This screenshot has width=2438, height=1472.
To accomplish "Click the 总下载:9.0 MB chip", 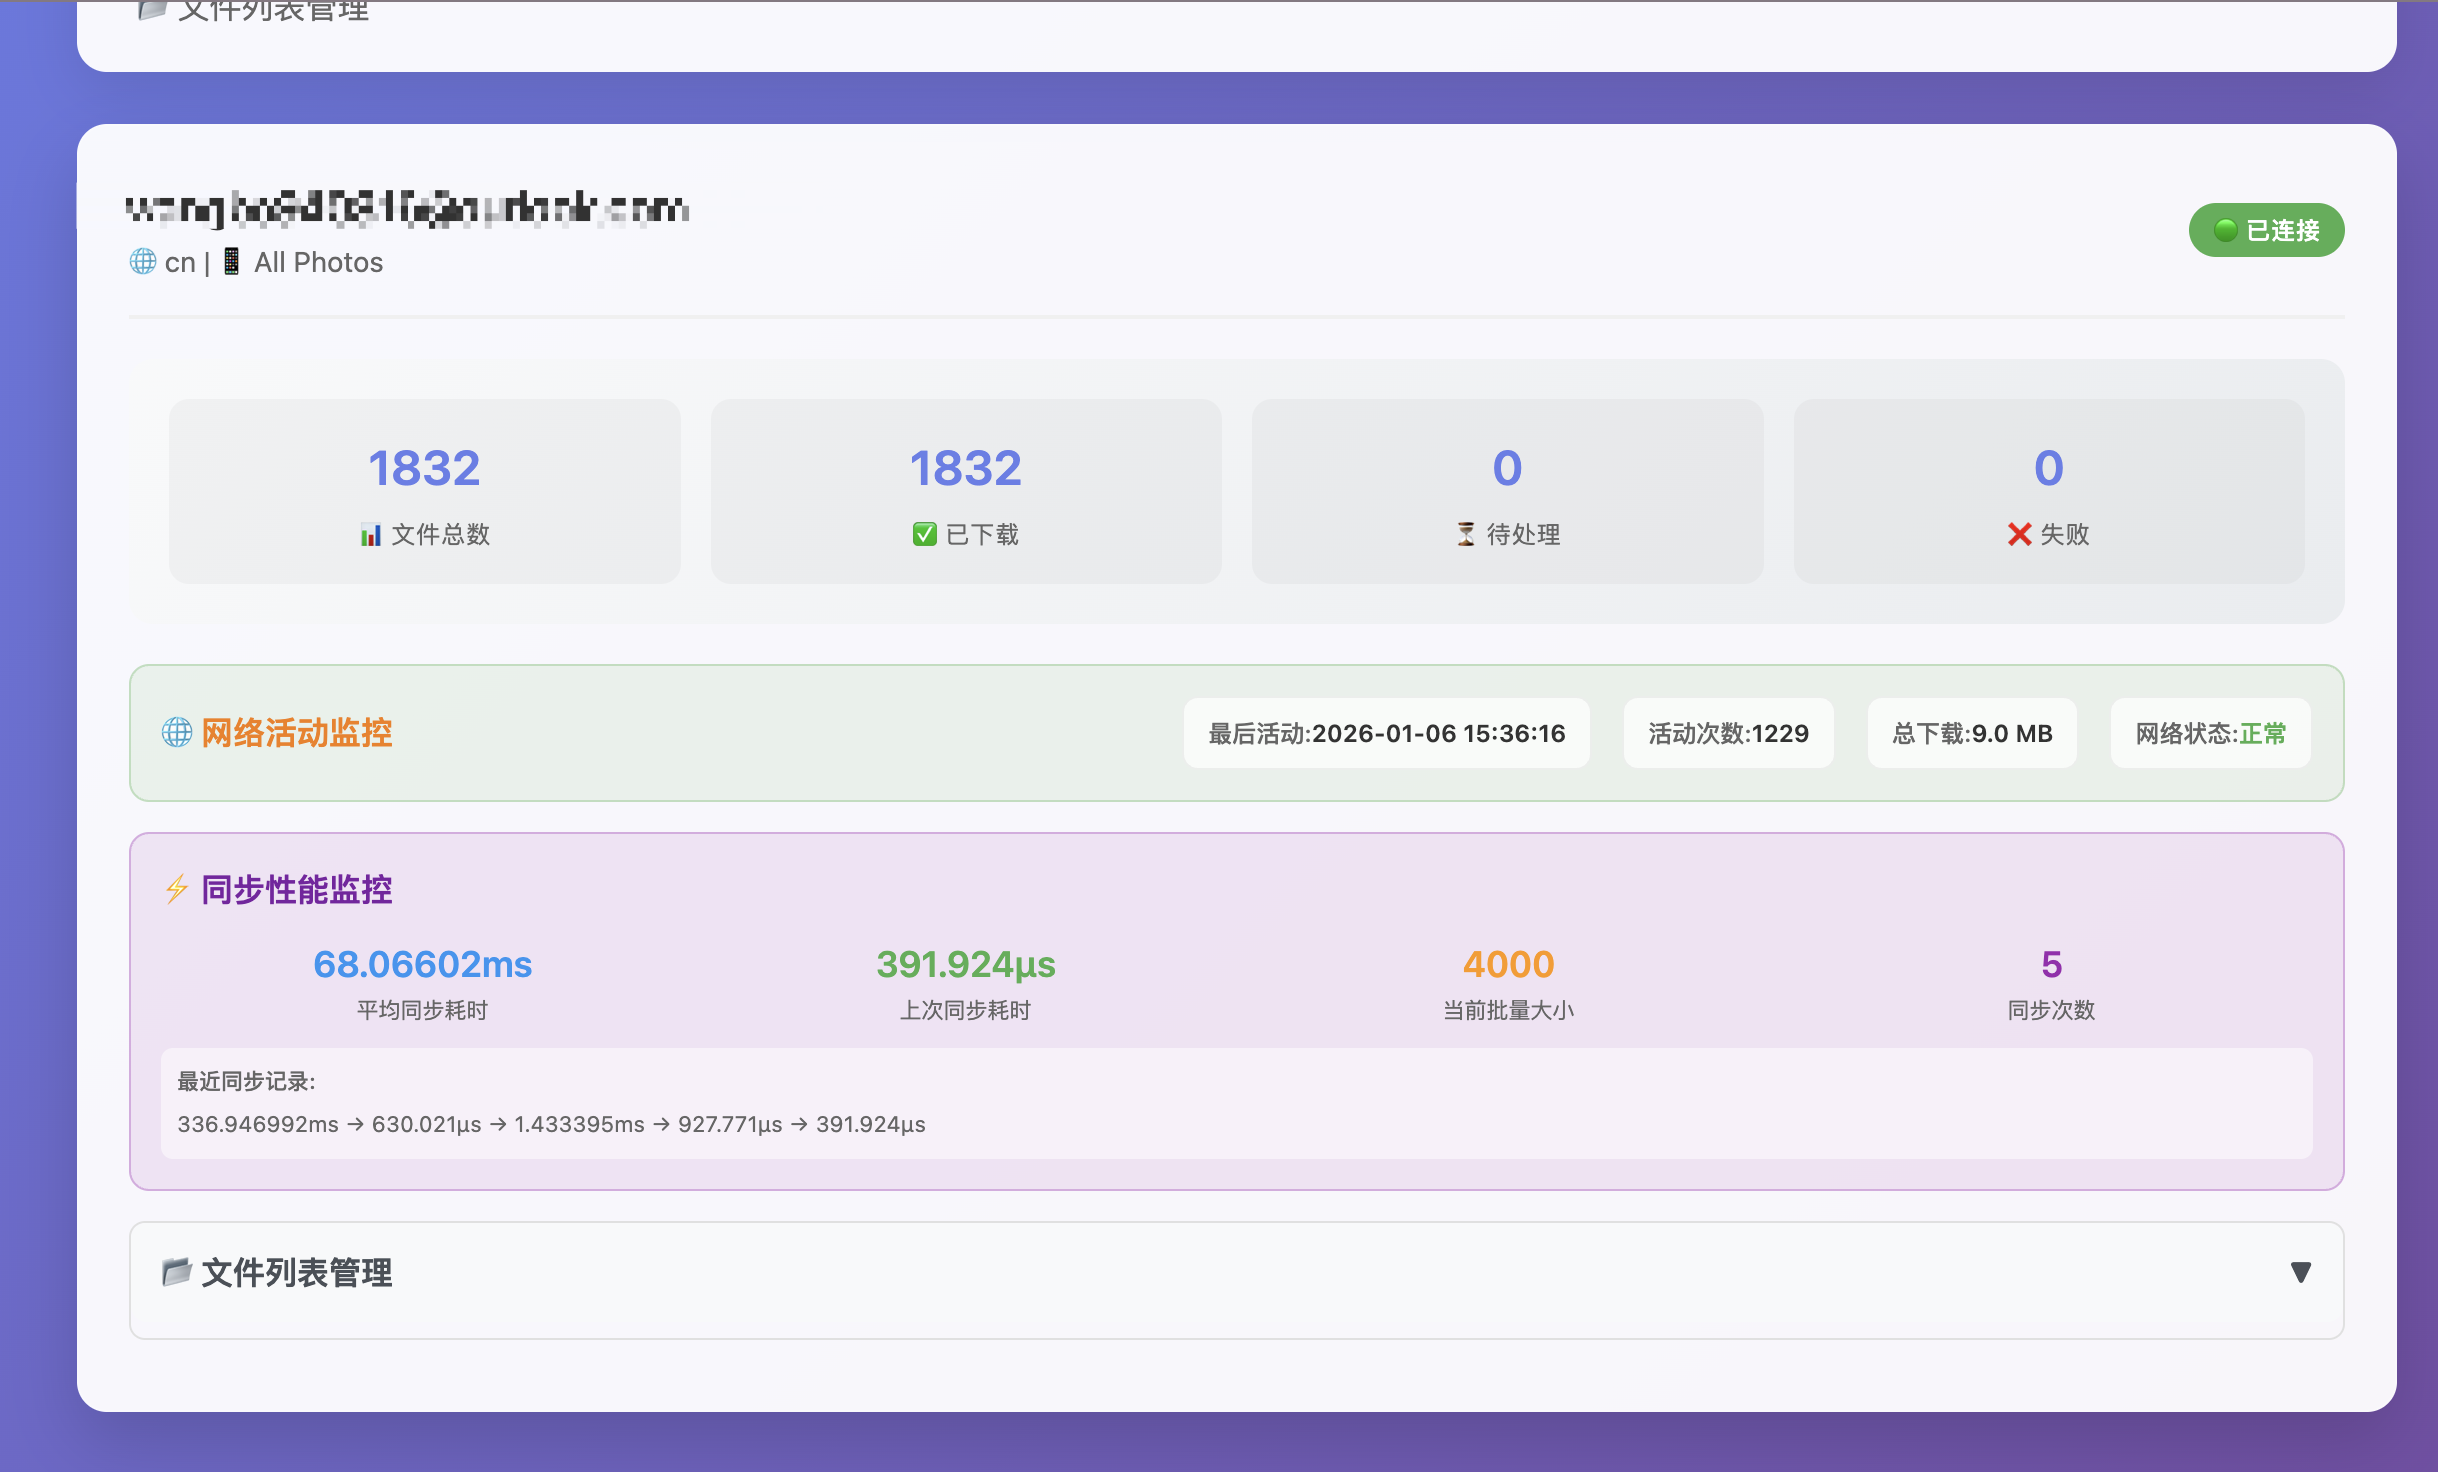I will (1972, 734).
